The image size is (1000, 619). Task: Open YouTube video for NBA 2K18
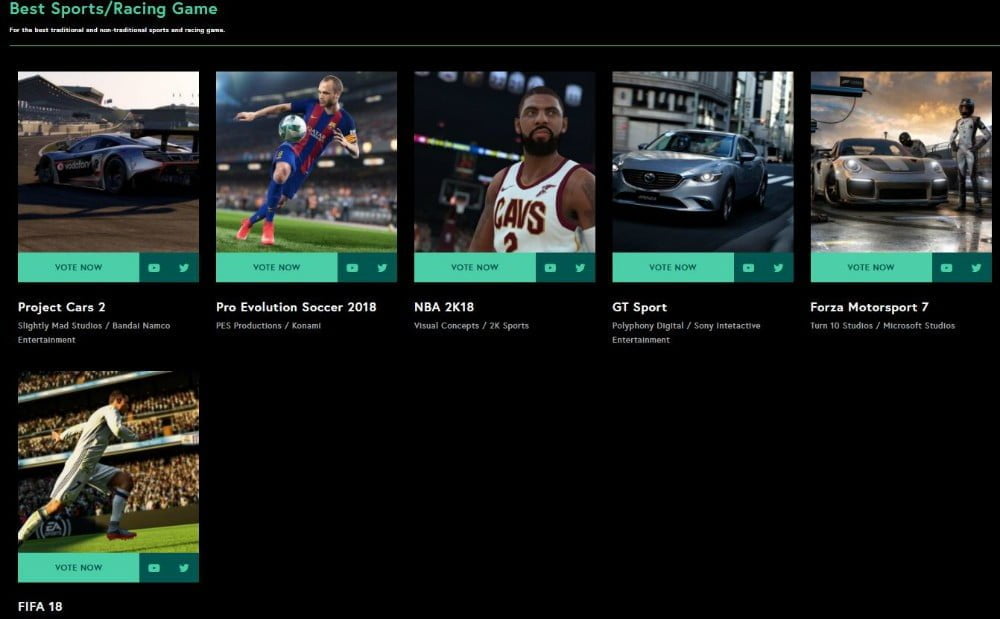[x=550, y=268]
